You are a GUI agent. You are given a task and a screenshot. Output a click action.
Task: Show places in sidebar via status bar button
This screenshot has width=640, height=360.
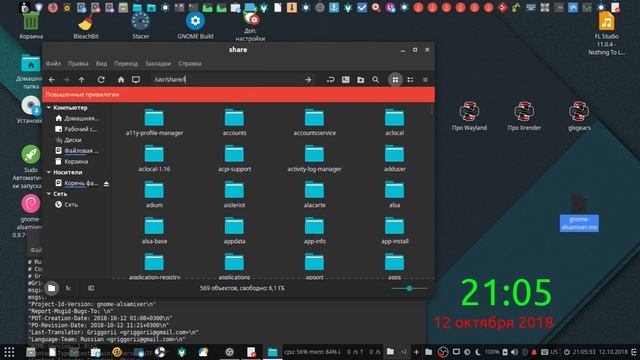pyautogui.click(x=51, y=288)
